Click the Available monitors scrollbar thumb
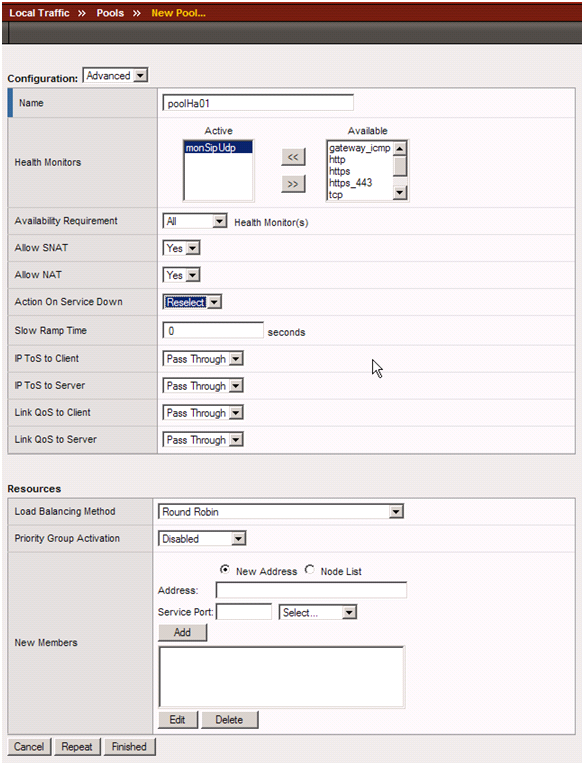584x765 pixels. [x=400, y=166]
